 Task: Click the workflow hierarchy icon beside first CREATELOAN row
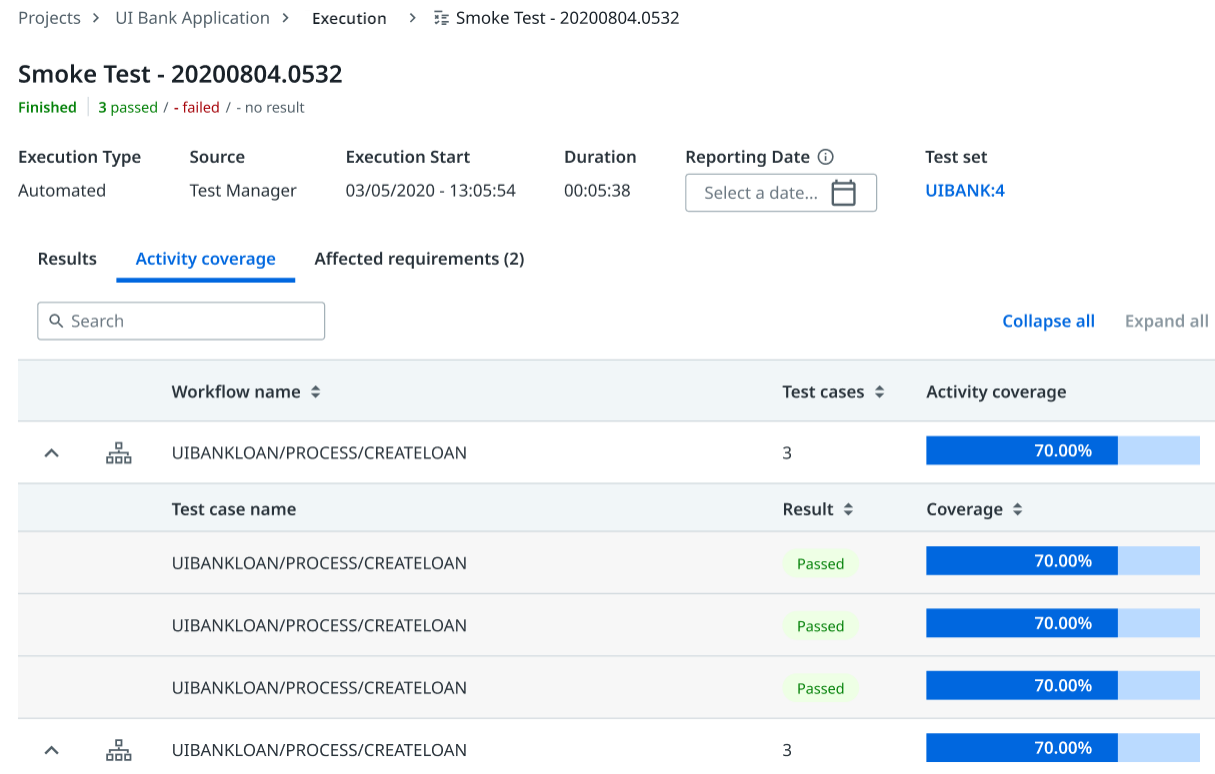click(x=118, y=452)
